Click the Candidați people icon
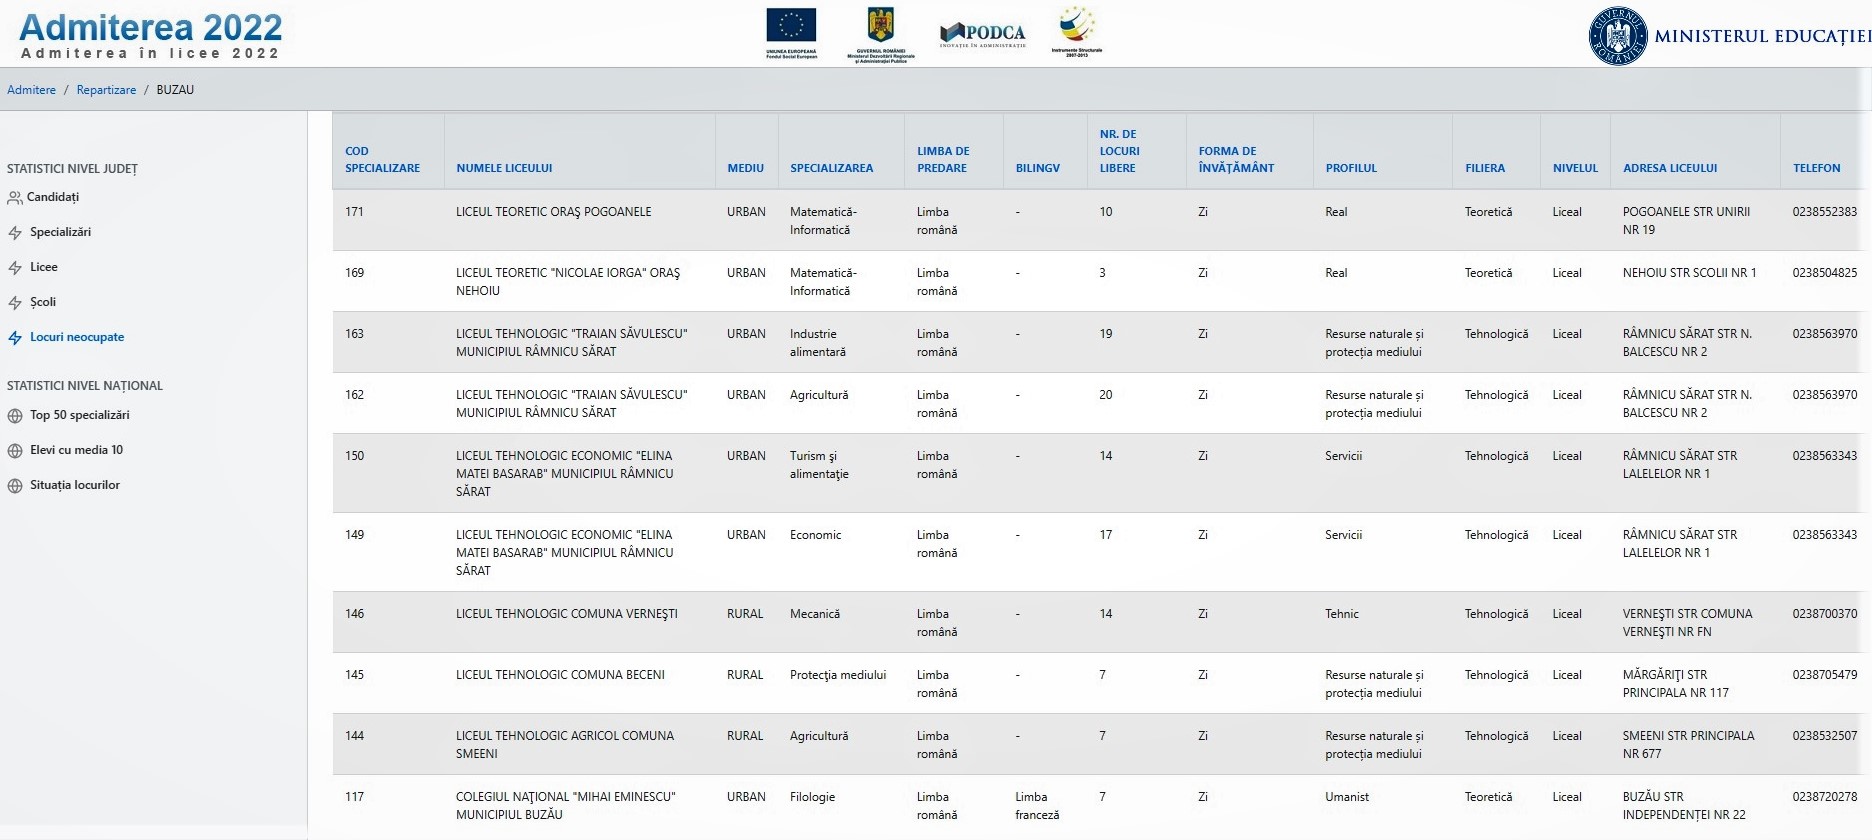Image resolution: width=1872 pixels, height=840 pixels. click(x=15, y=198)
